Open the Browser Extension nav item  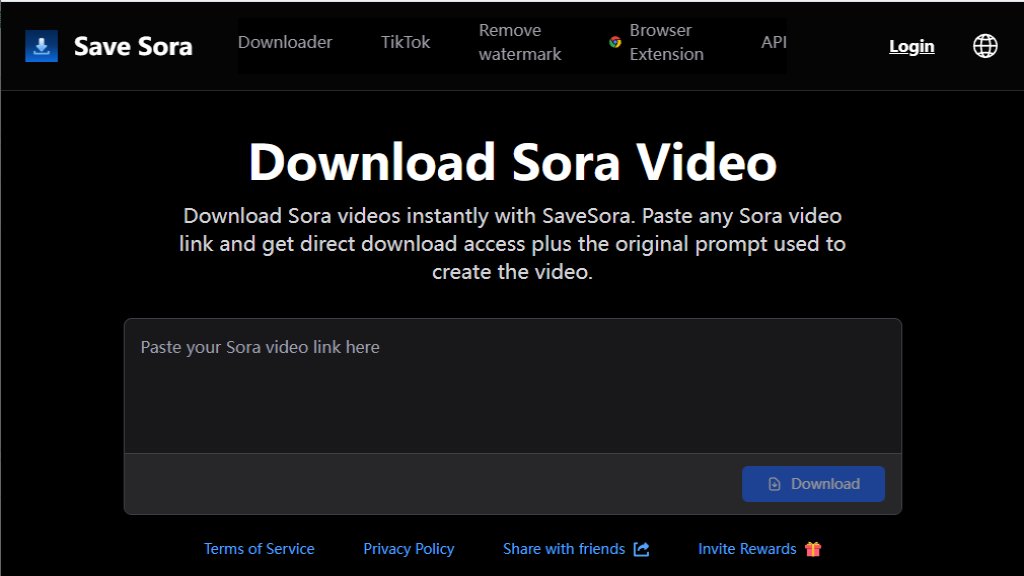[666, 42]
